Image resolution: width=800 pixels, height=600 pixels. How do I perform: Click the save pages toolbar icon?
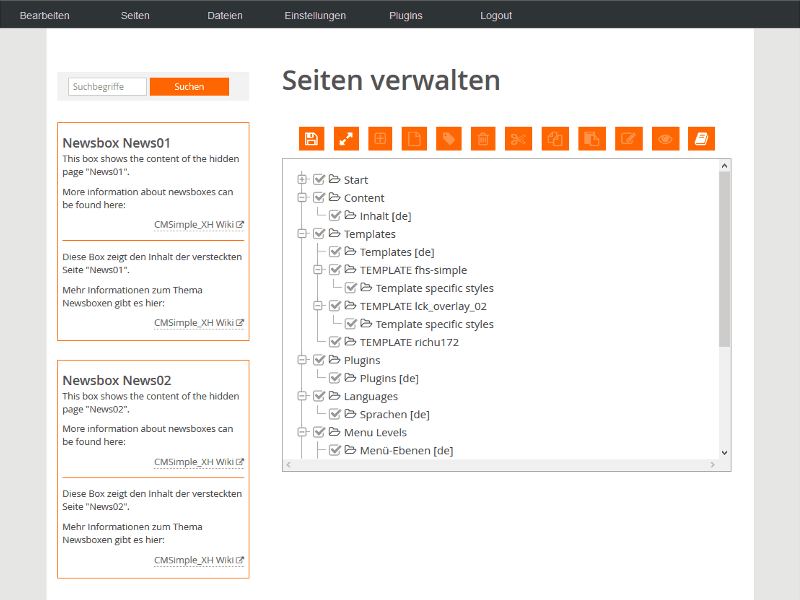(311, 139)
